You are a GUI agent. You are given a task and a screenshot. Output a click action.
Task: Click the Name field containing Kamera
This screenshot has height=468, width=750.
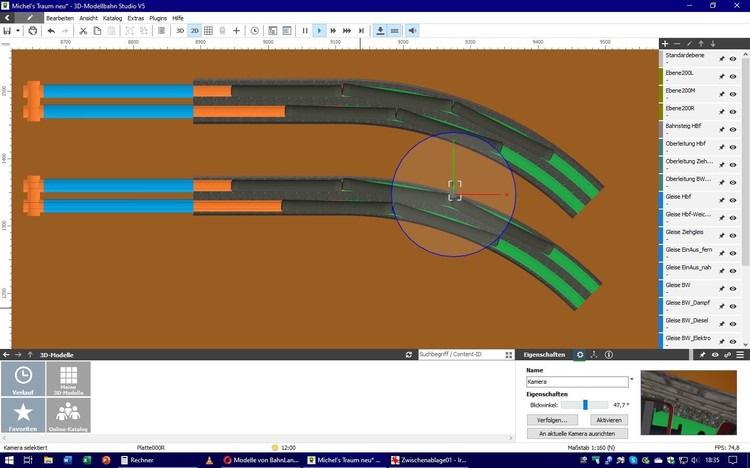(577, 381)
